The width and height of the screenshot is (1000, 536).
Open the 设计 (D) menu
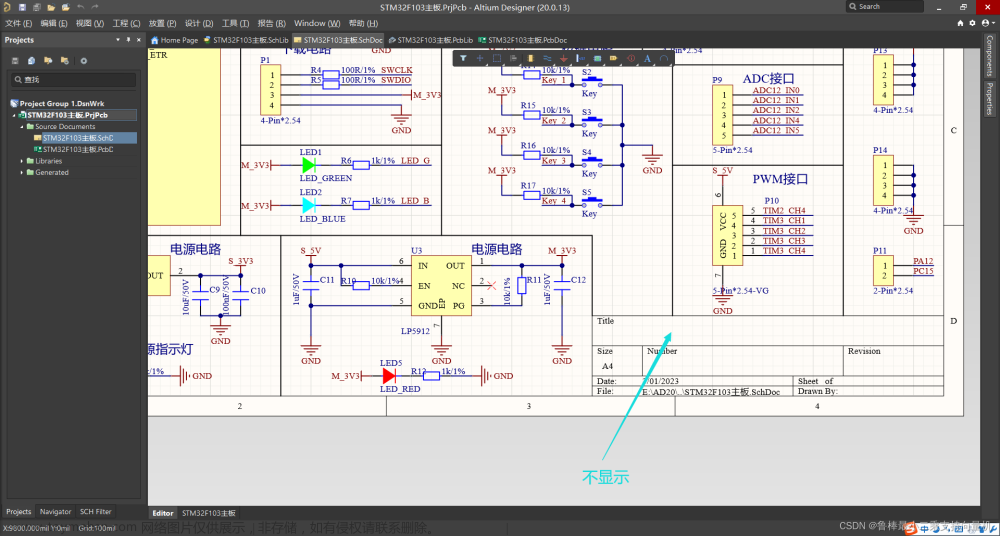click(199, 23)
